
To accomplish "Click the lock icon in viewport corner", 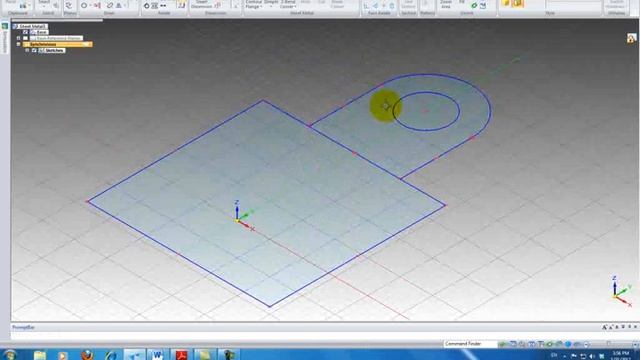I will (631, 38).
